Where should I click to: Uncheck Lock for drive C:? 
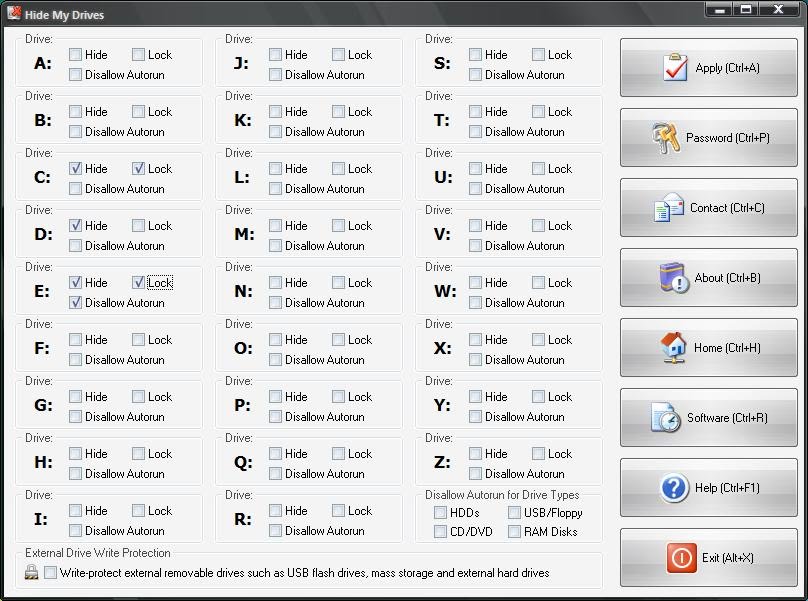coord(138,169)
